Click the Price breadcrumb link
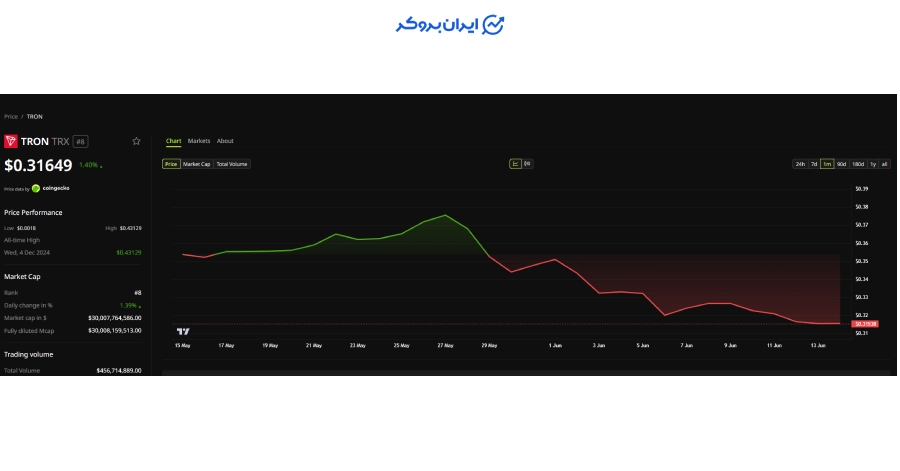The image size is (900, 471). [11, 116]
